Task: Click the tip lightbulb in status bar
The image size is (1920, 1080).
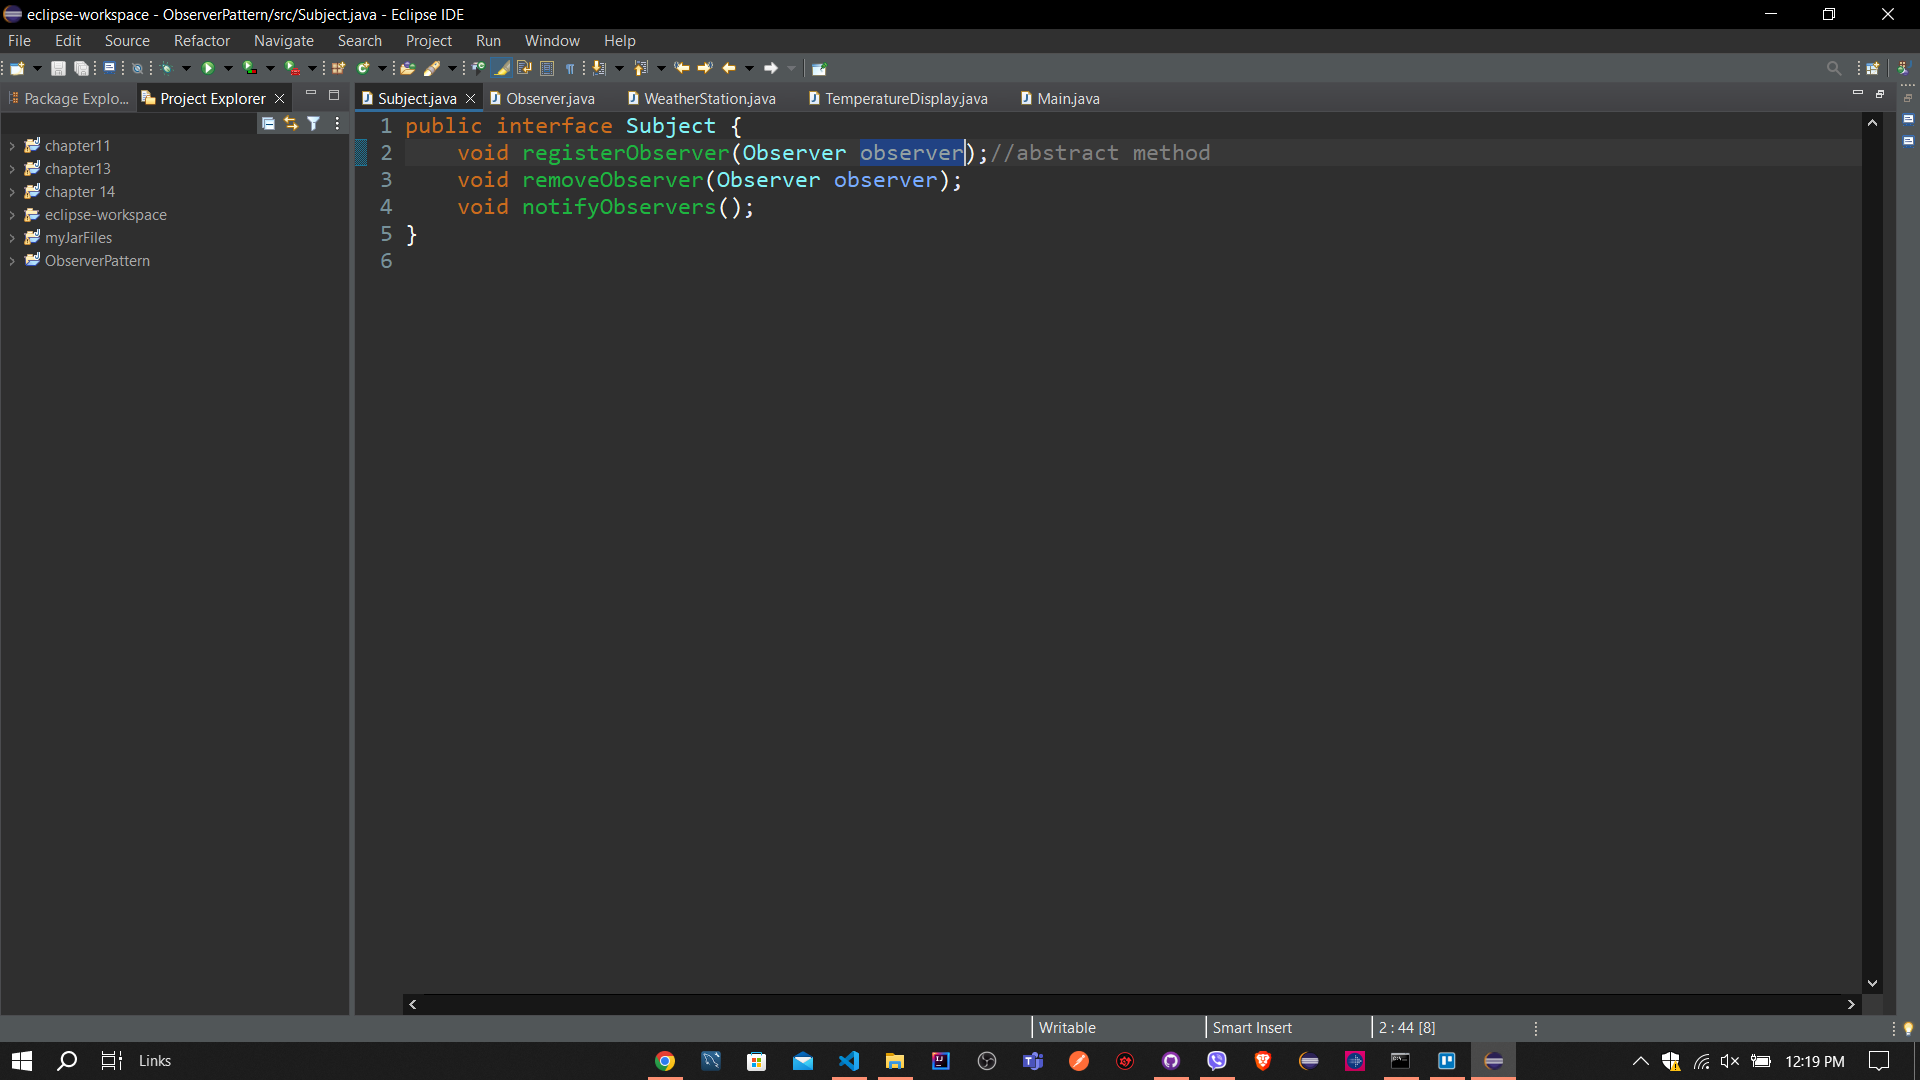Action: [1908, 1028]
